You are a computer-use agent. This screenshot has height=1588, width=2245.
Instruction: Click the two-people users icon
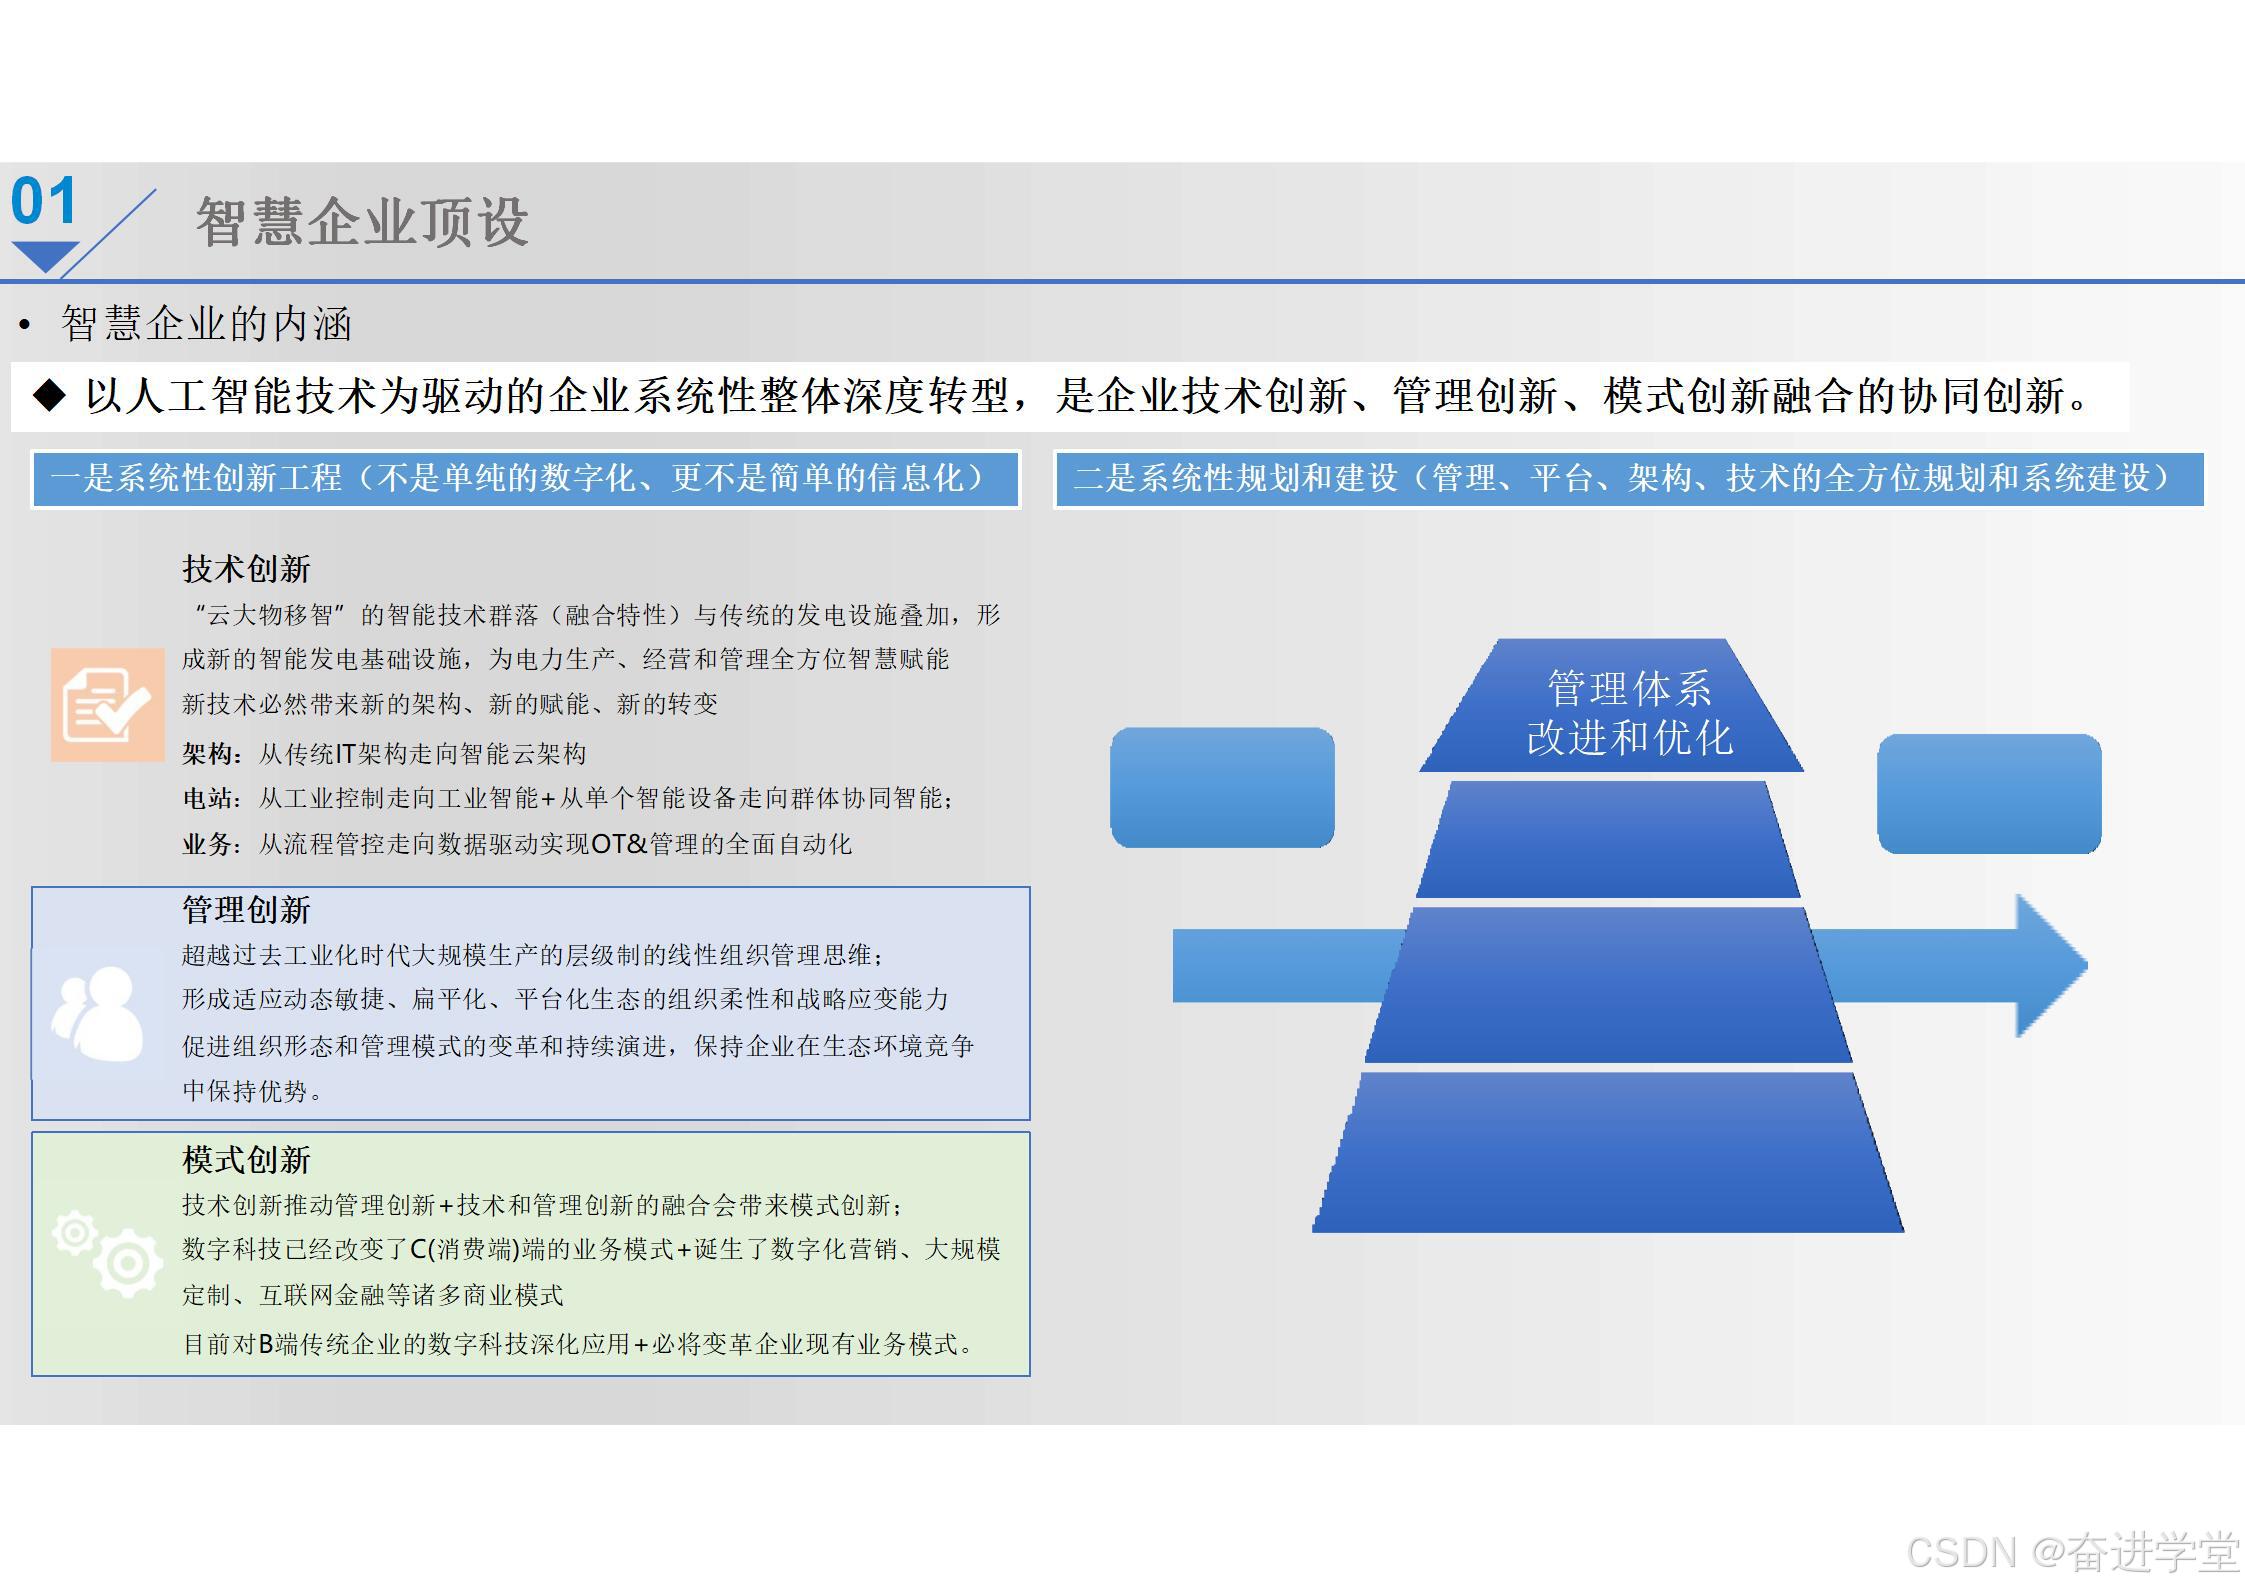point(98,1013)
